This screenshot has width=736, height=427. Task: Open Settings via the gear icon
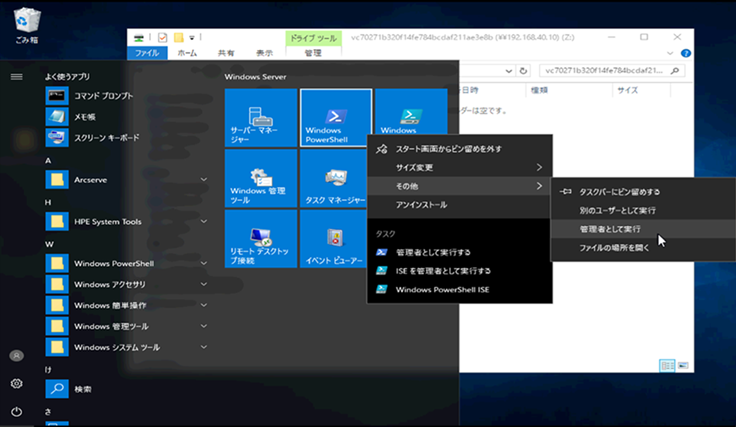(x=16, y=383)
